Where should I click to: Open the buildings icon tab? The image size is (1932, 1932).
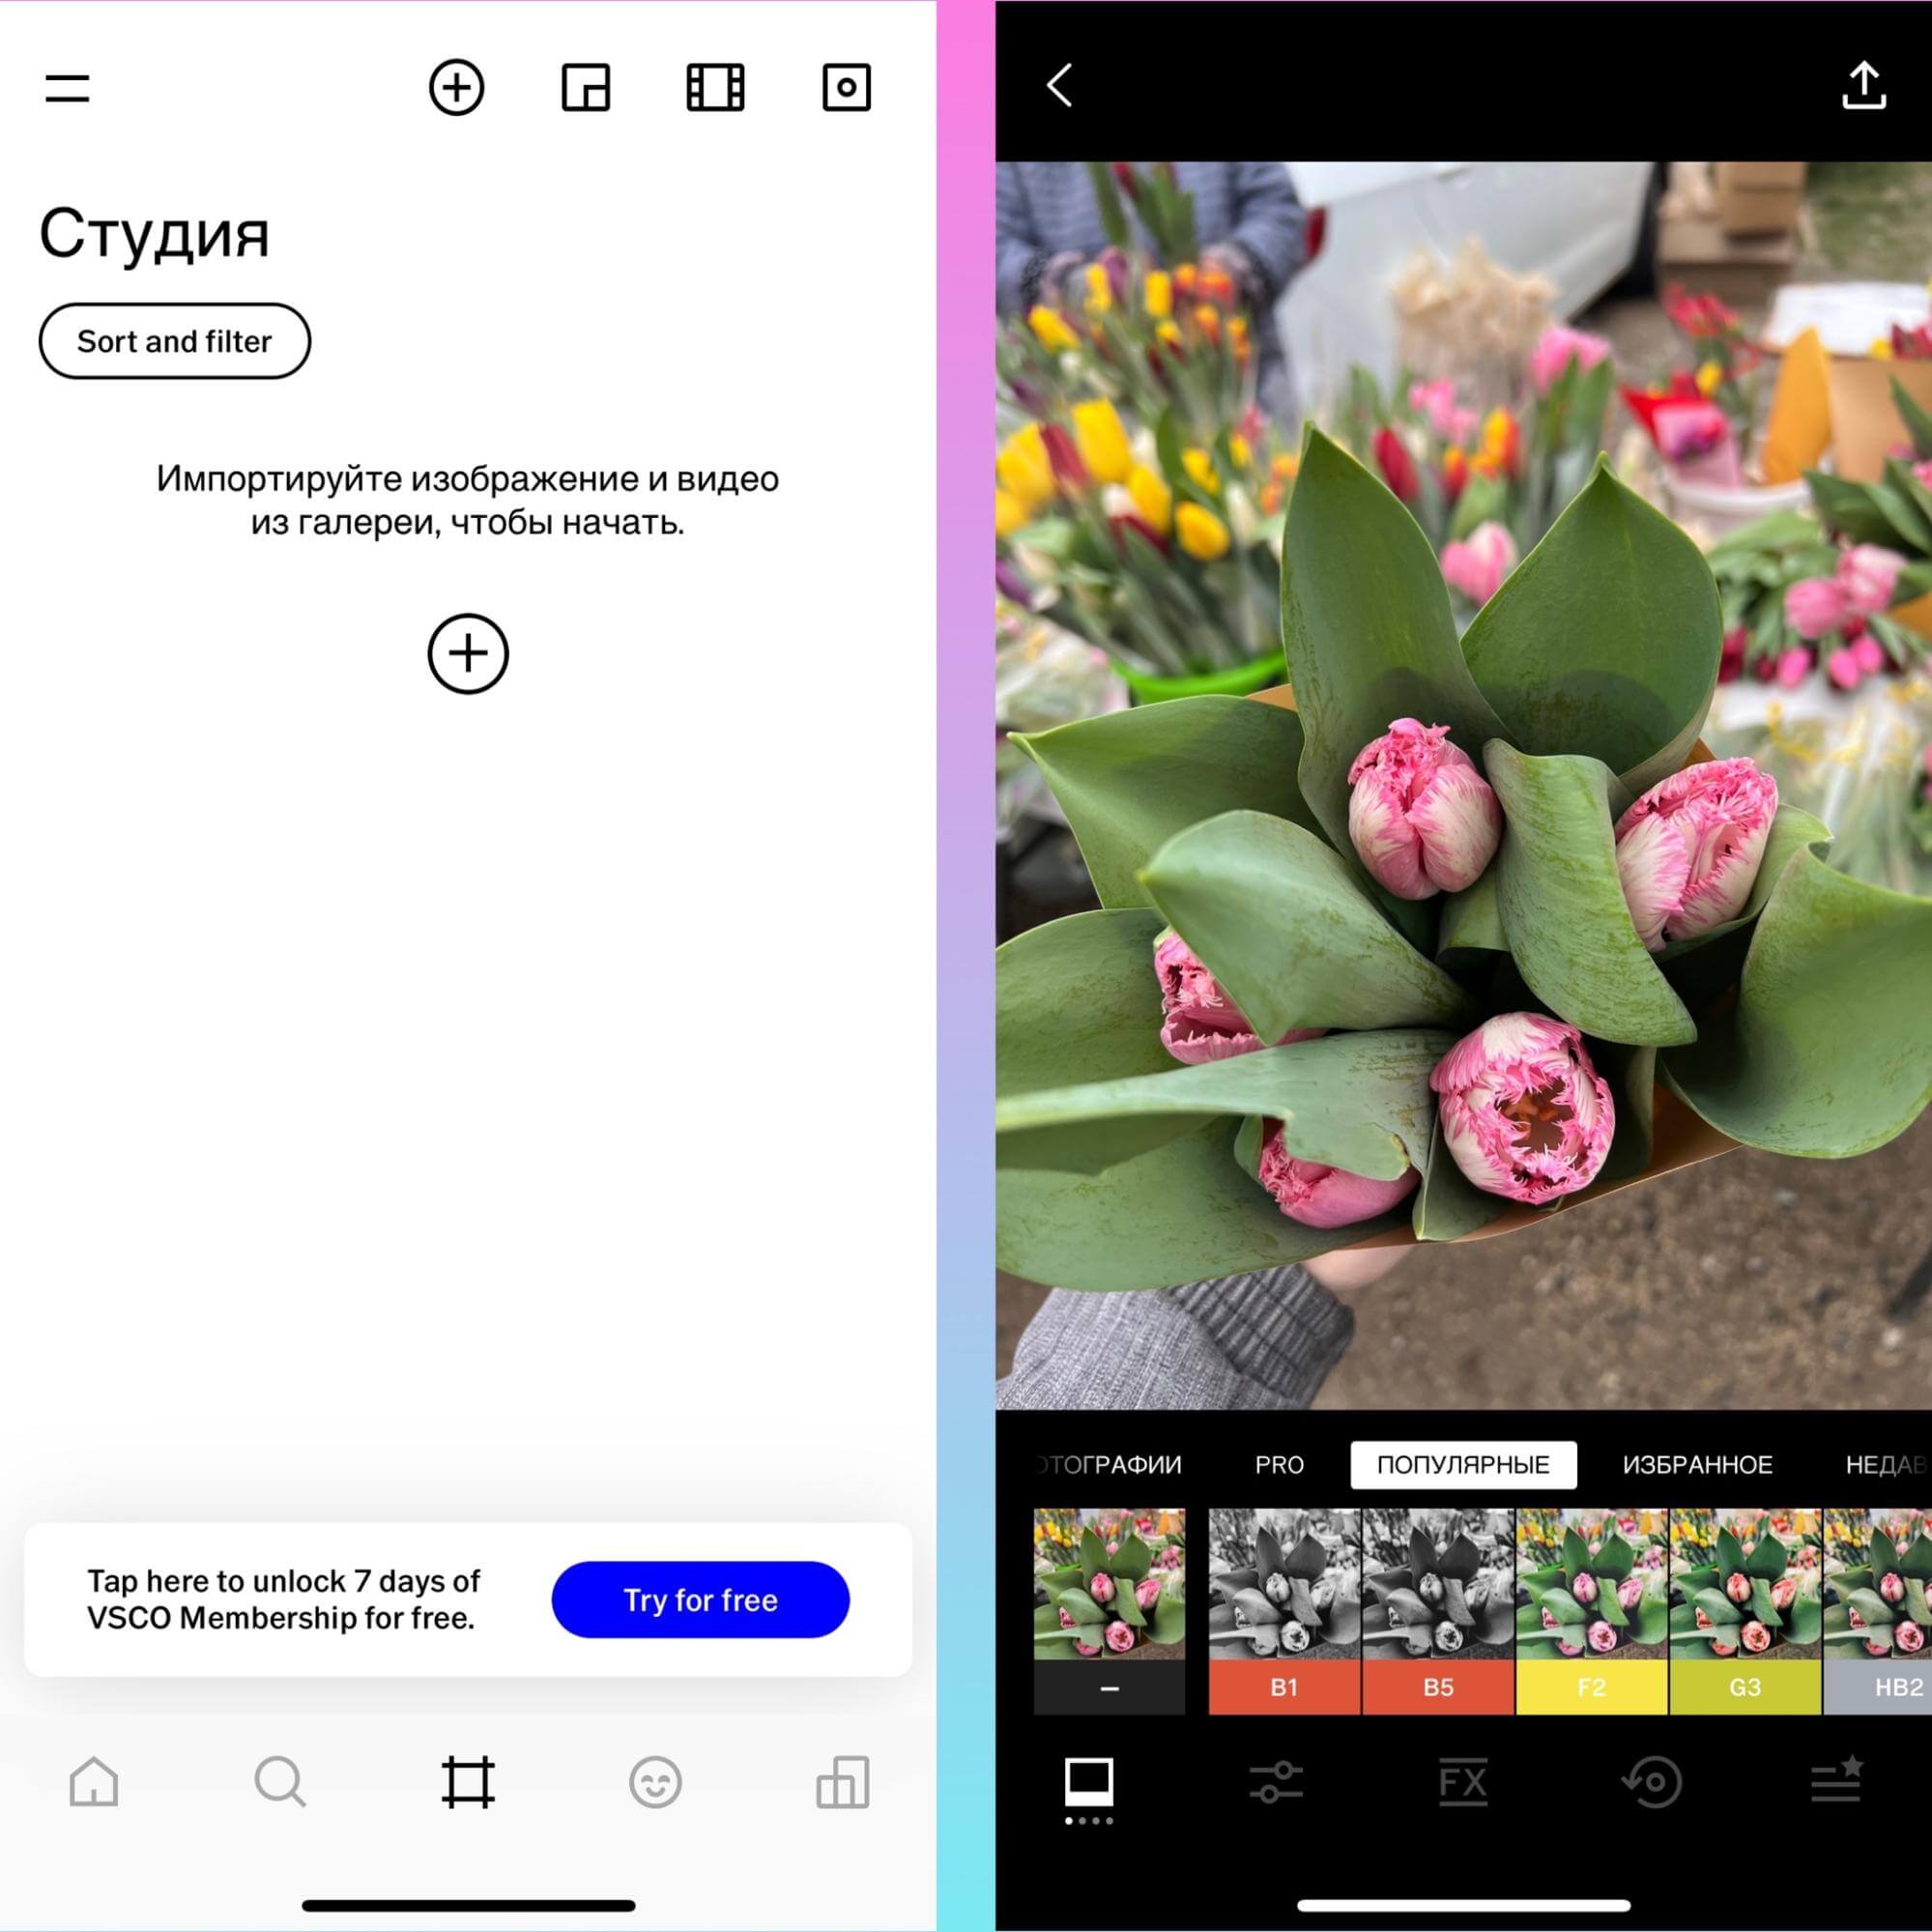843,1782
